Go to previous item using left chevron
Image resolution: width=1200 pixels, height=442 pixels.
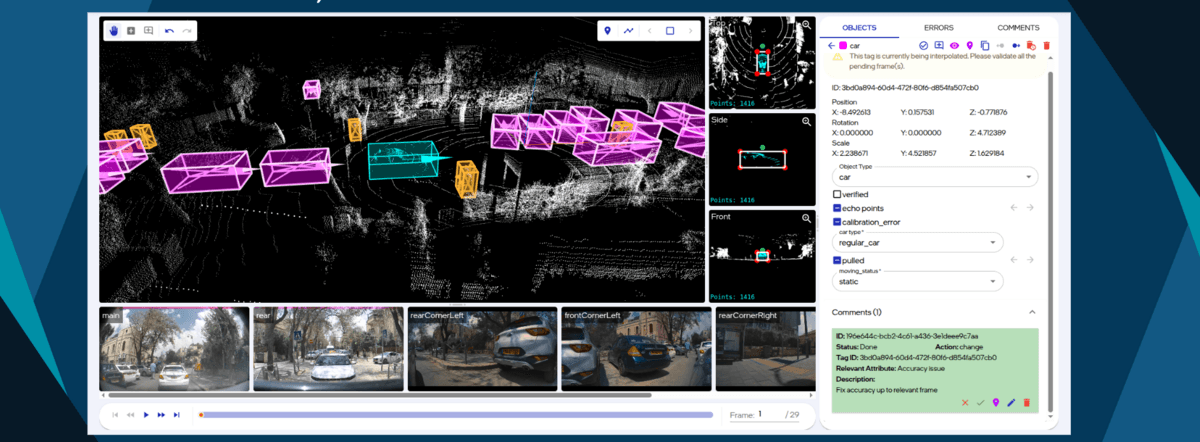[650, 31]
